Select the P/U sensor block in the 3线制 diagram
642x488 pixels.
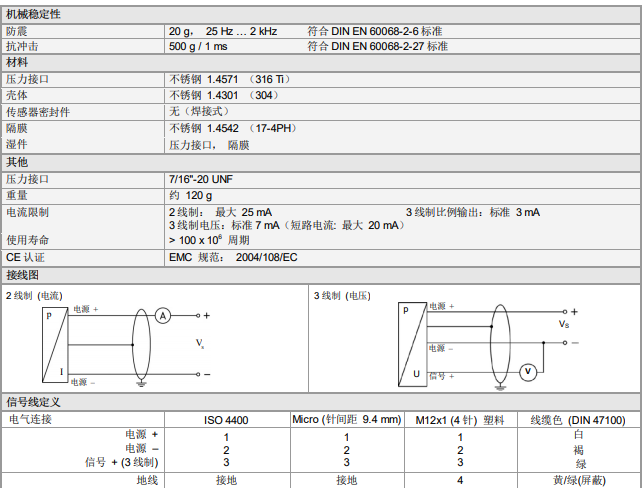pos(410,343)
